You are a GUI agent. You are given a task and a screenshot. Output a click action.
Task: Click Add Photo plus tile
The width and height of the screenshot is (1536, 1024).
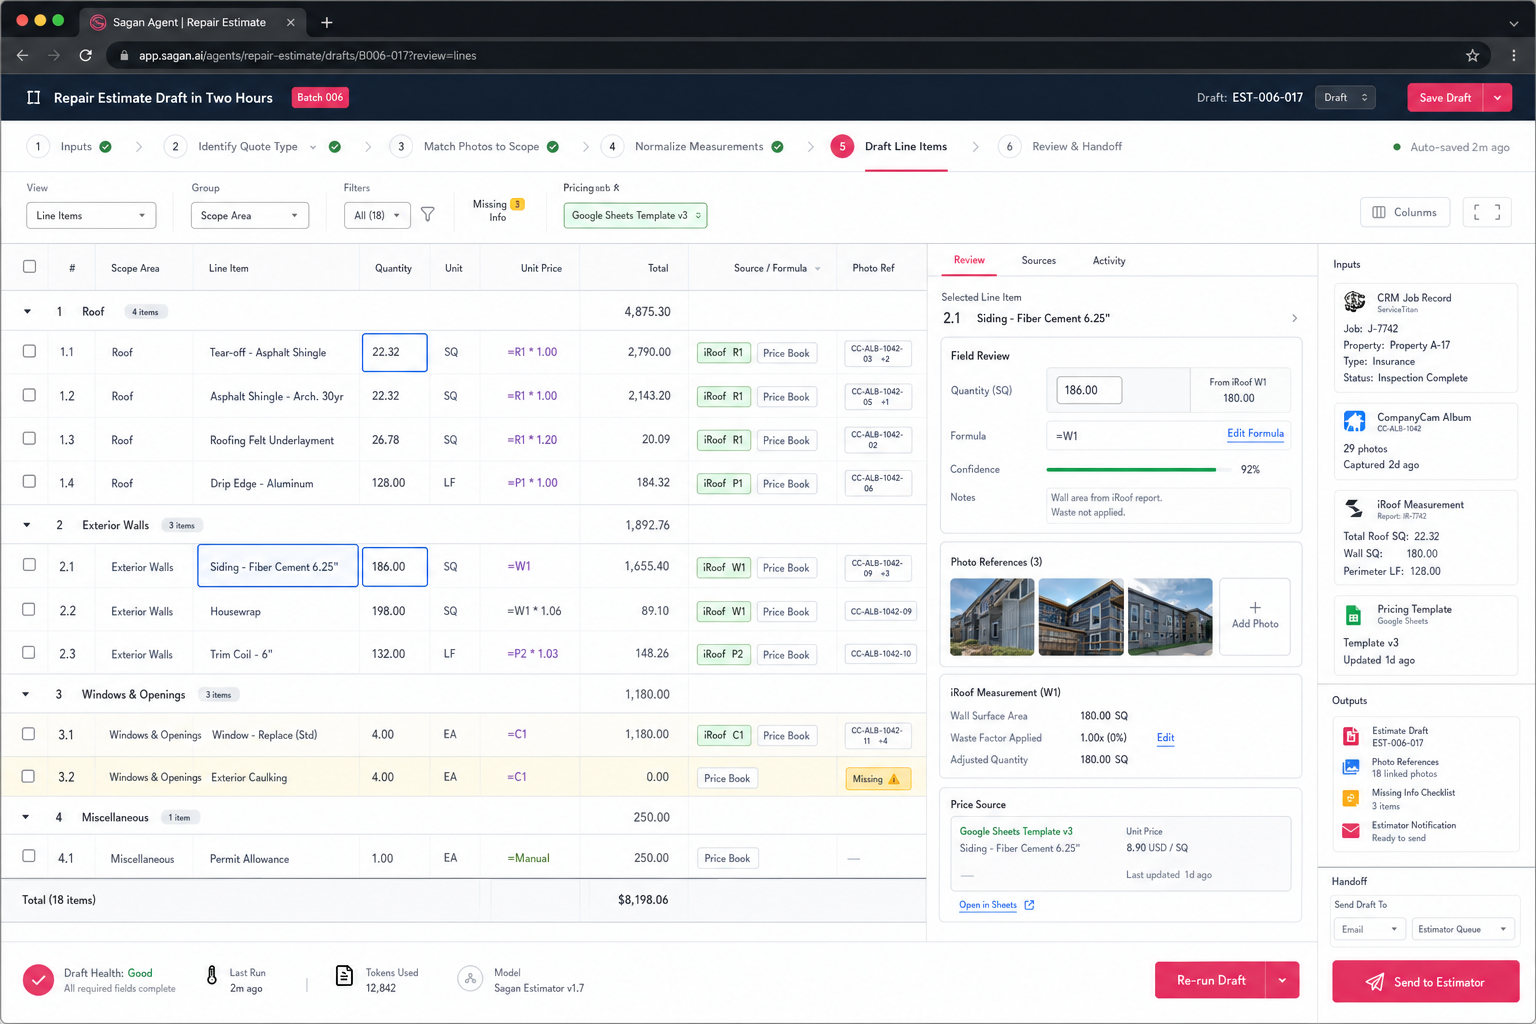coord(1255,616)
